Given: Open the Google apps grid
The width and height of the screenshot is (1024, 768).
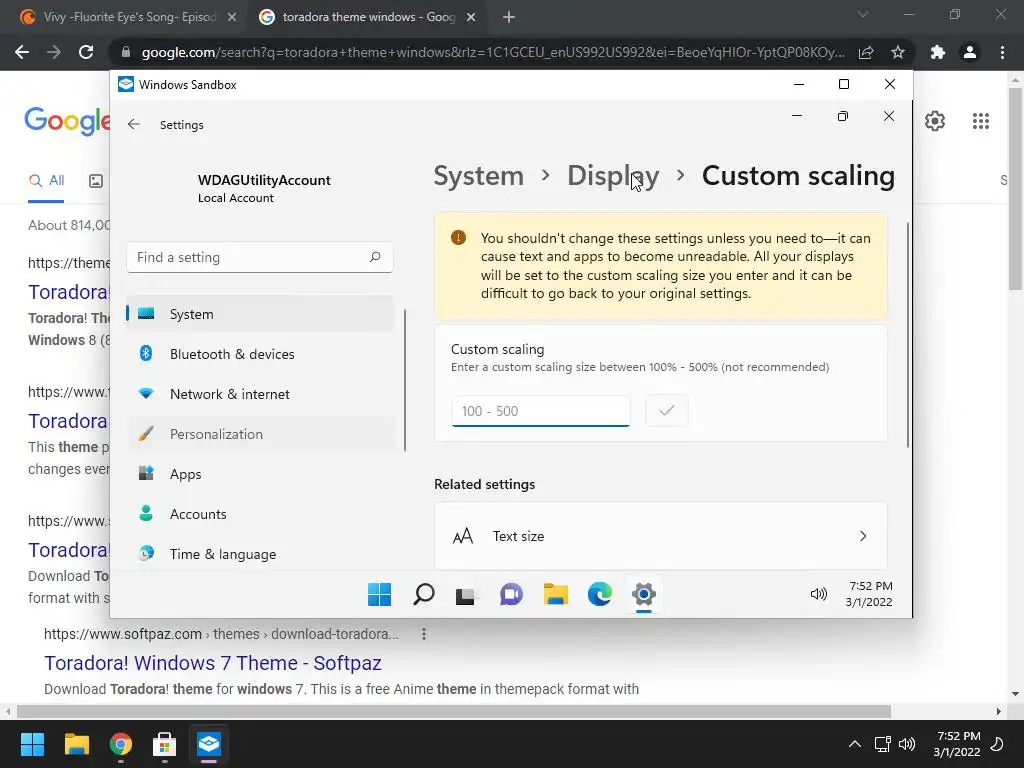Looking at the screenshot, I should point(981,121).
